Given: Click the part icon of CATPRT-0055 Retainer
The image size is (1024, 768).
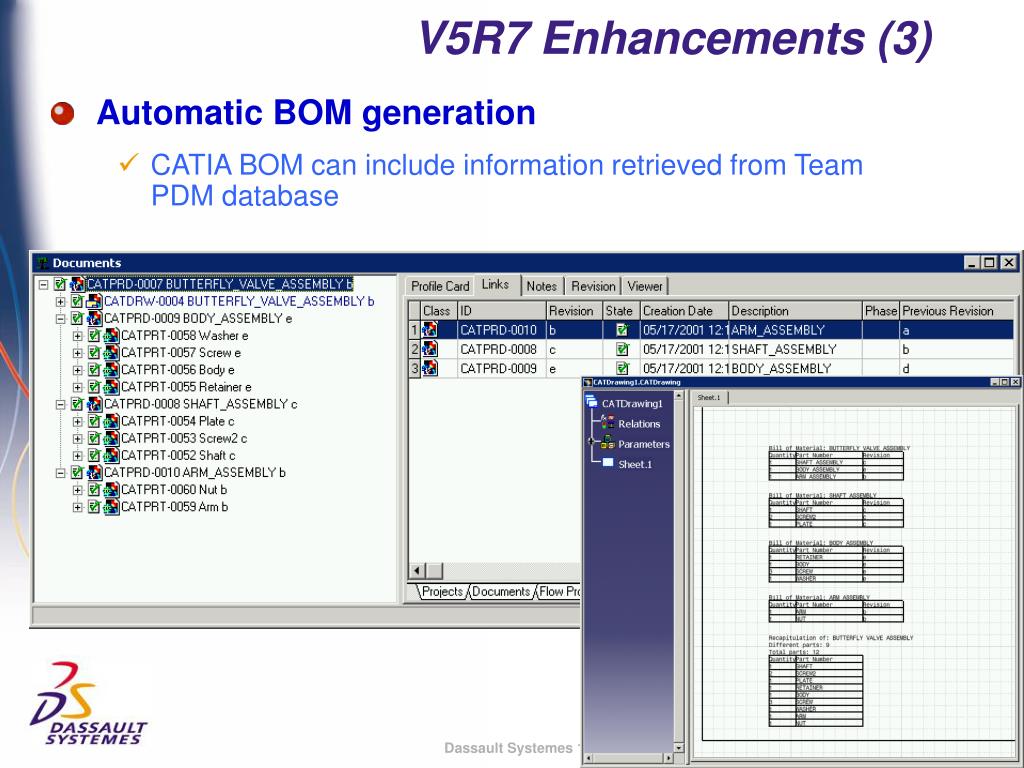Looking at the screenshot, I should (112, 387).
